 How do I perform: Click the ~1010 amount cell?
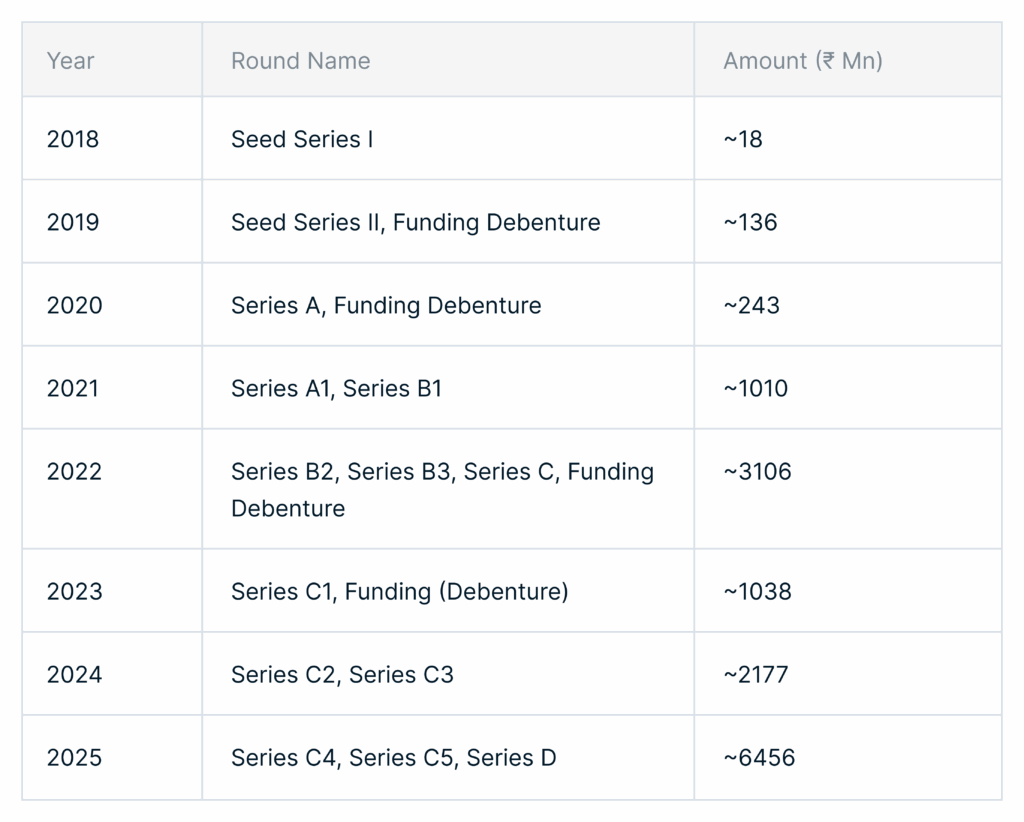pyautogui.click(x=848, y=387)
